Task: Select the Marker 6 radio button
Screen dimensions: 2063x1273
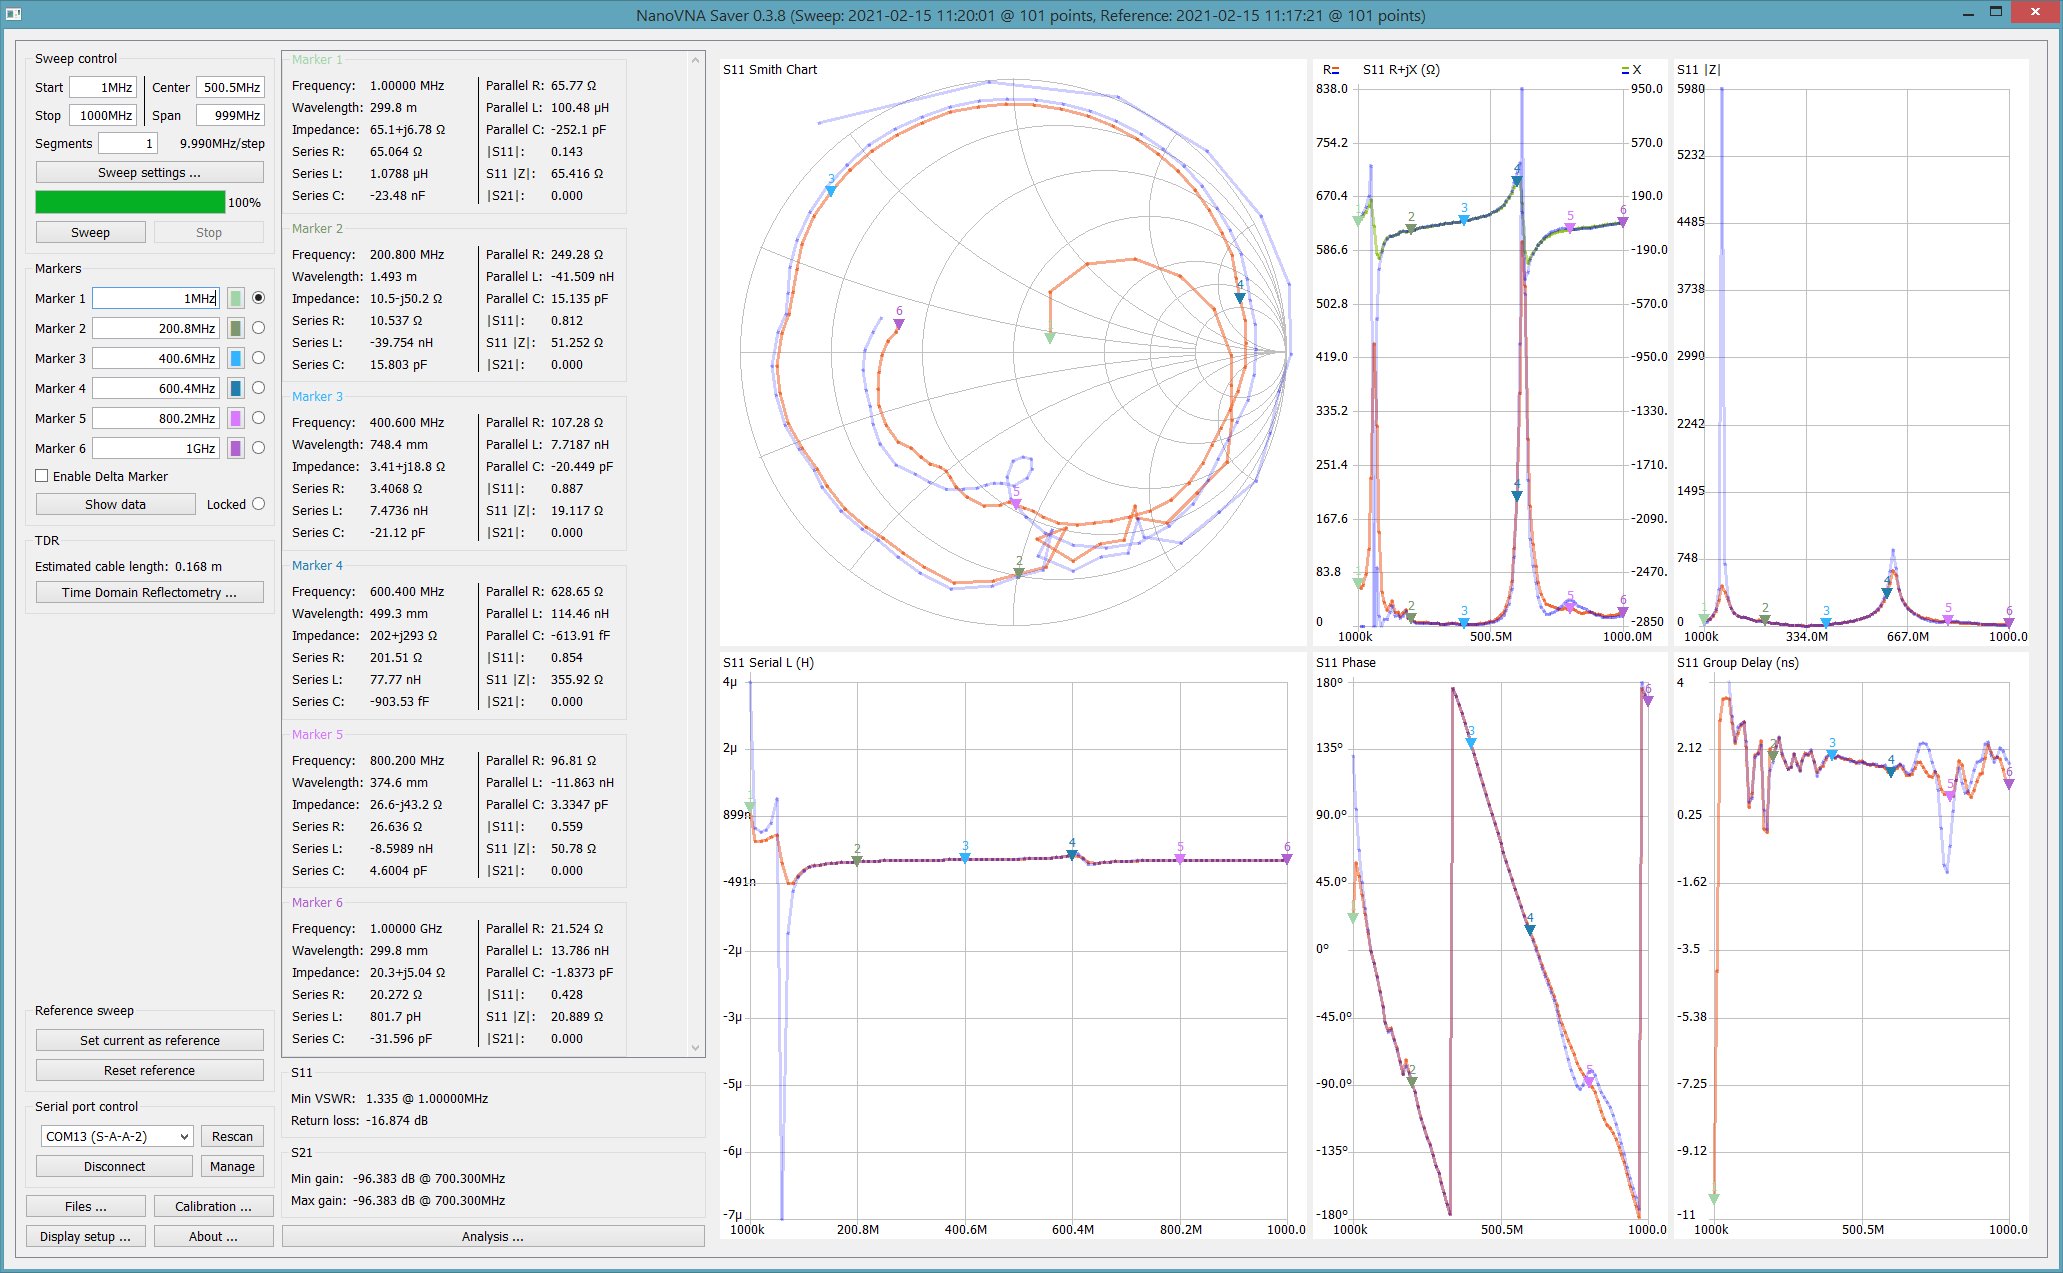Action: [x=258, y=448]
